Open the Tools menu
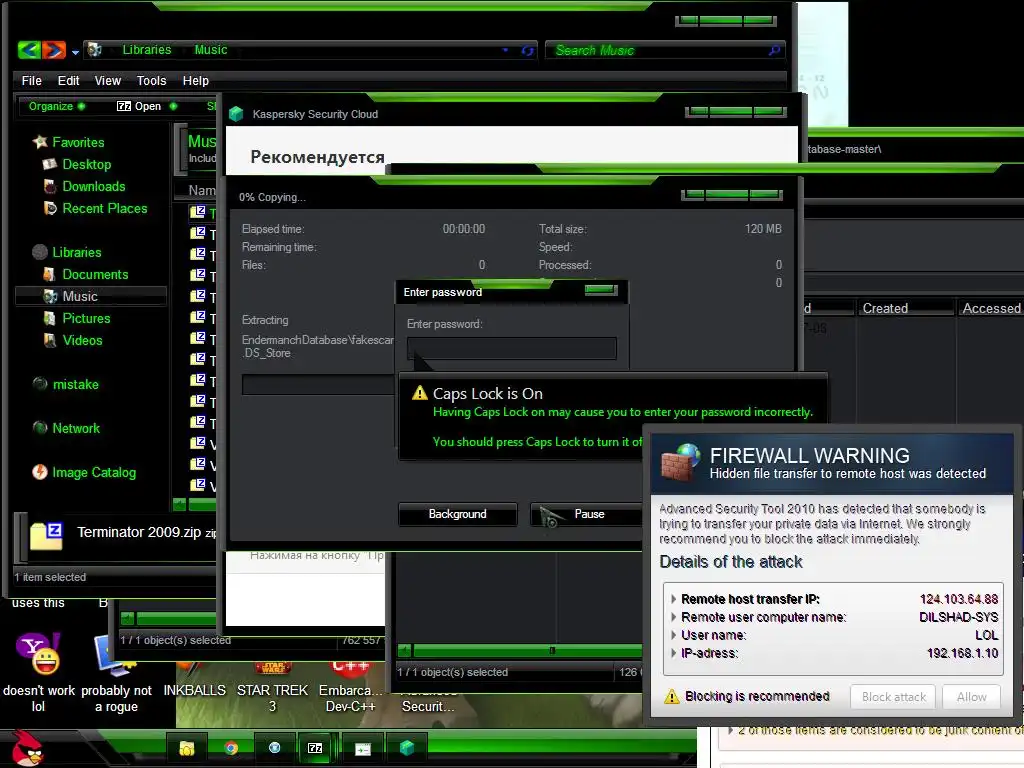This screenshot has width=1024, height=768. tap(152, 80)
